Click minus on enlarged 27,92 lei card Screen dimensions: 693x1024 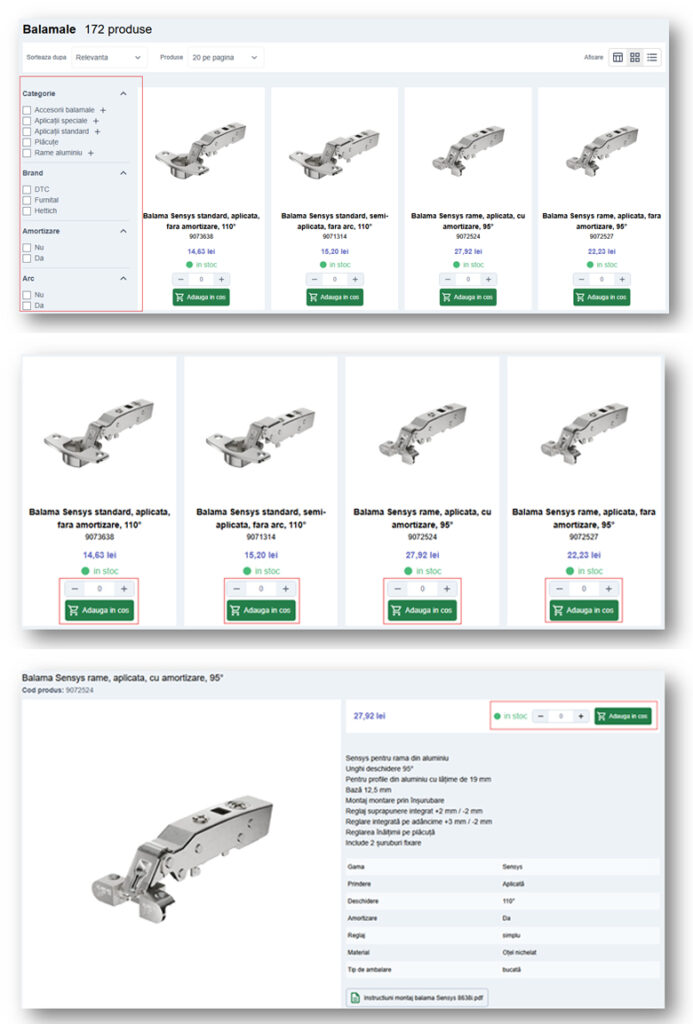coord(398,588)
